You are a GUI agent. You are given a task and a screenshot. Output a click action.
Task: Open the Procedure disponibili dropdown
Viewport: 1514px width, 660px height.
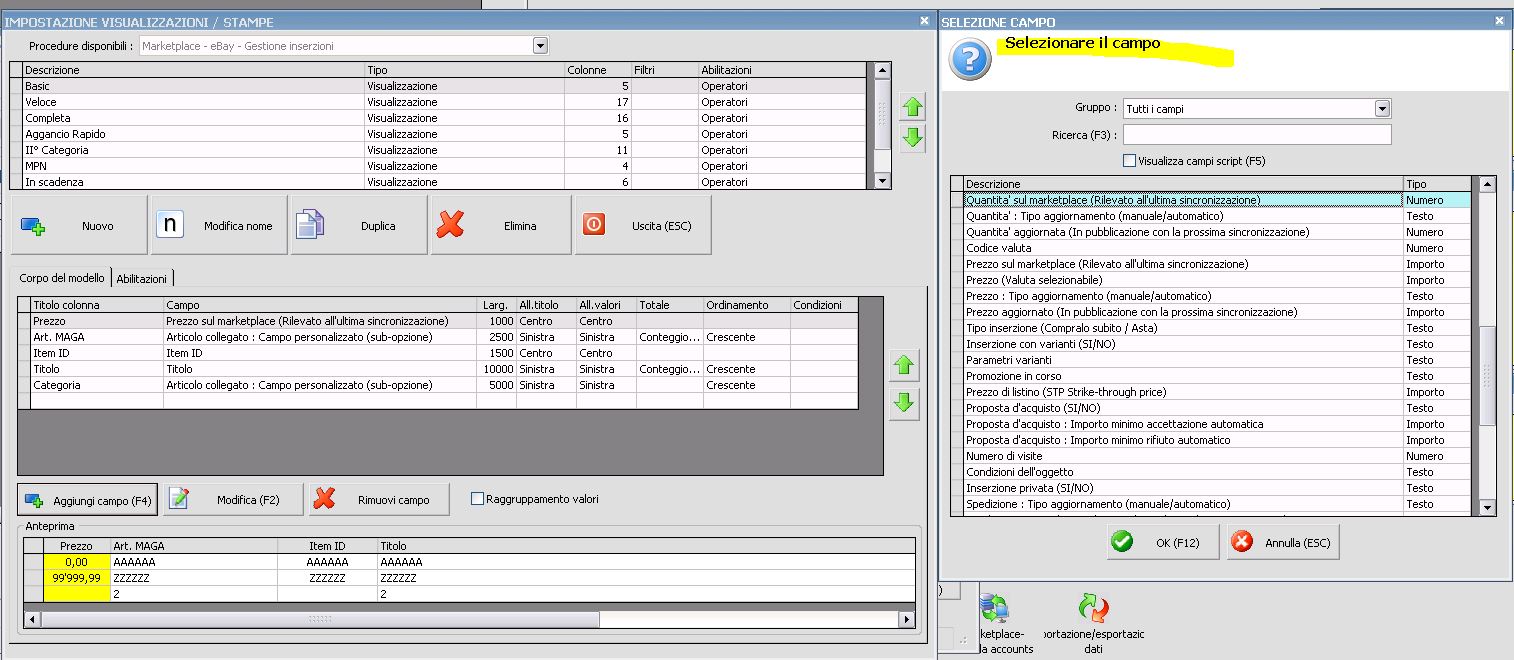point(540,46)
